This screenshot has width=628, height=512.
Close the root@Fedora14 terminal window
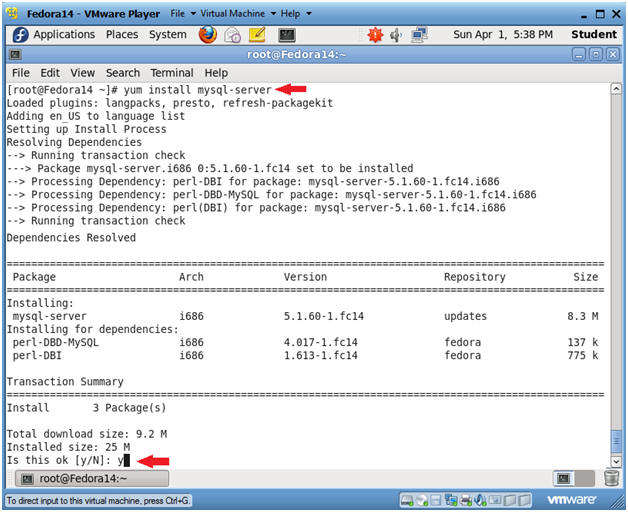click(613, 54)
